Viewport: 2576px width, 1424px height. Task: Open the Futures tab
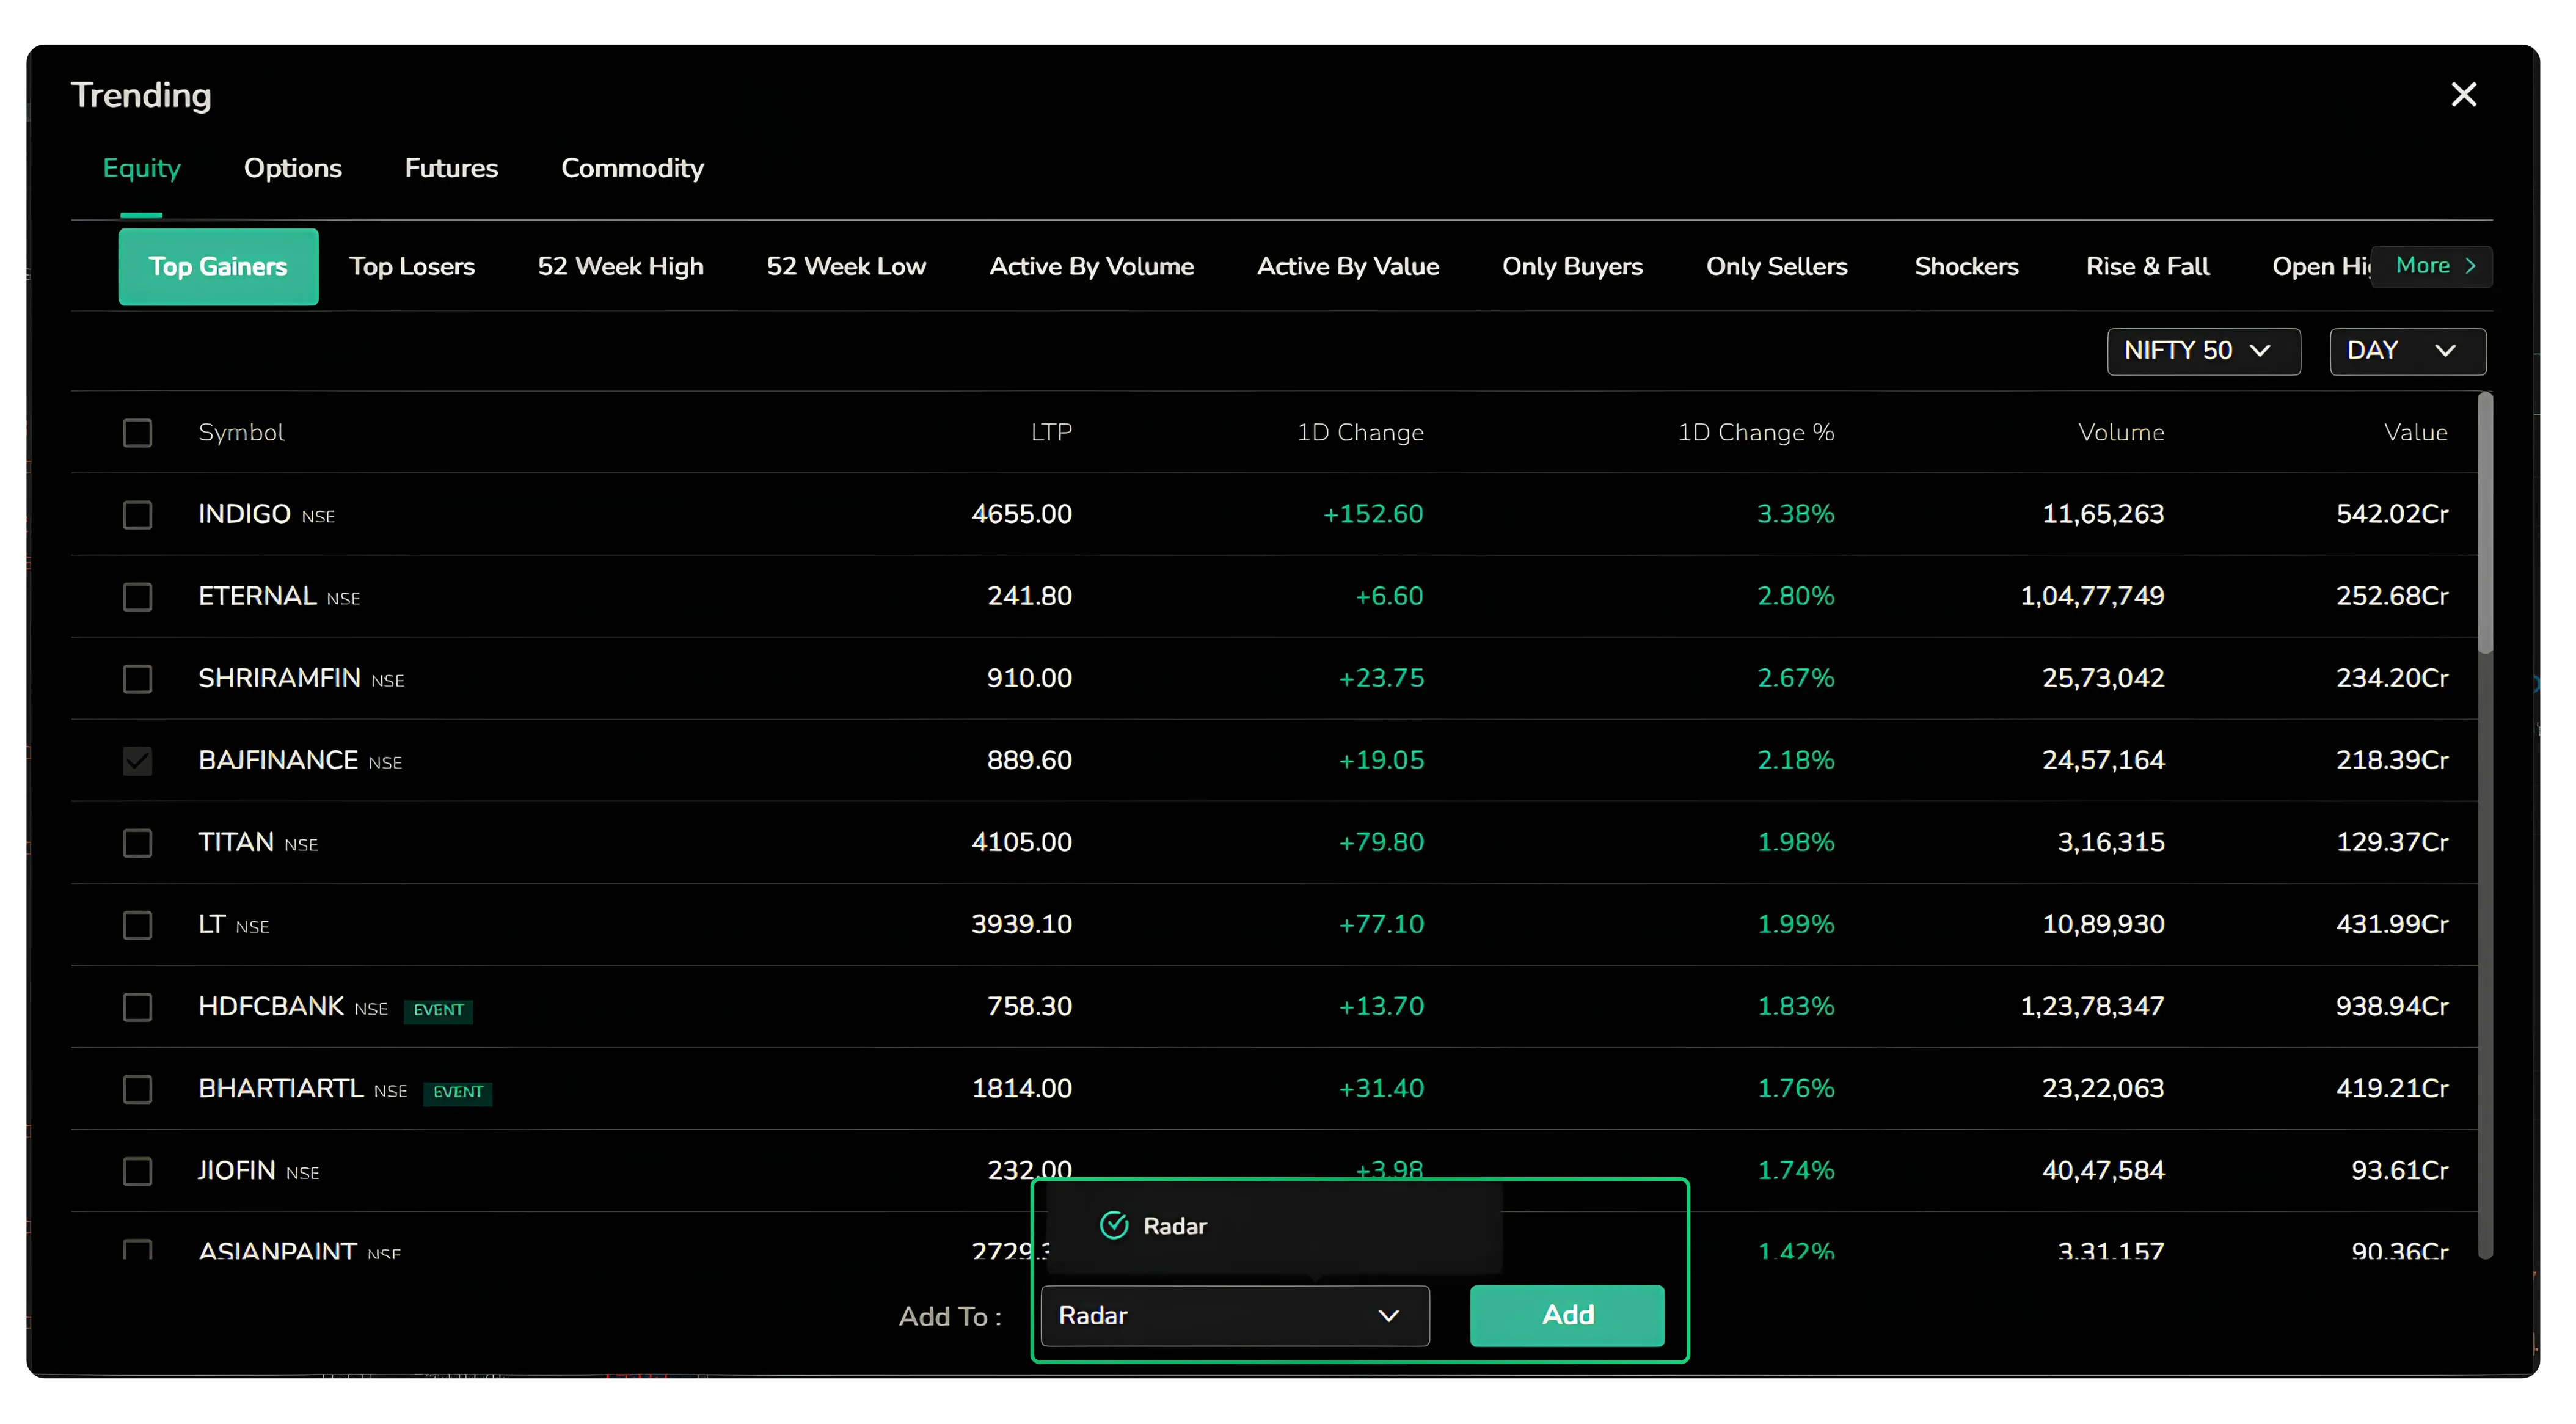(451, 168)
